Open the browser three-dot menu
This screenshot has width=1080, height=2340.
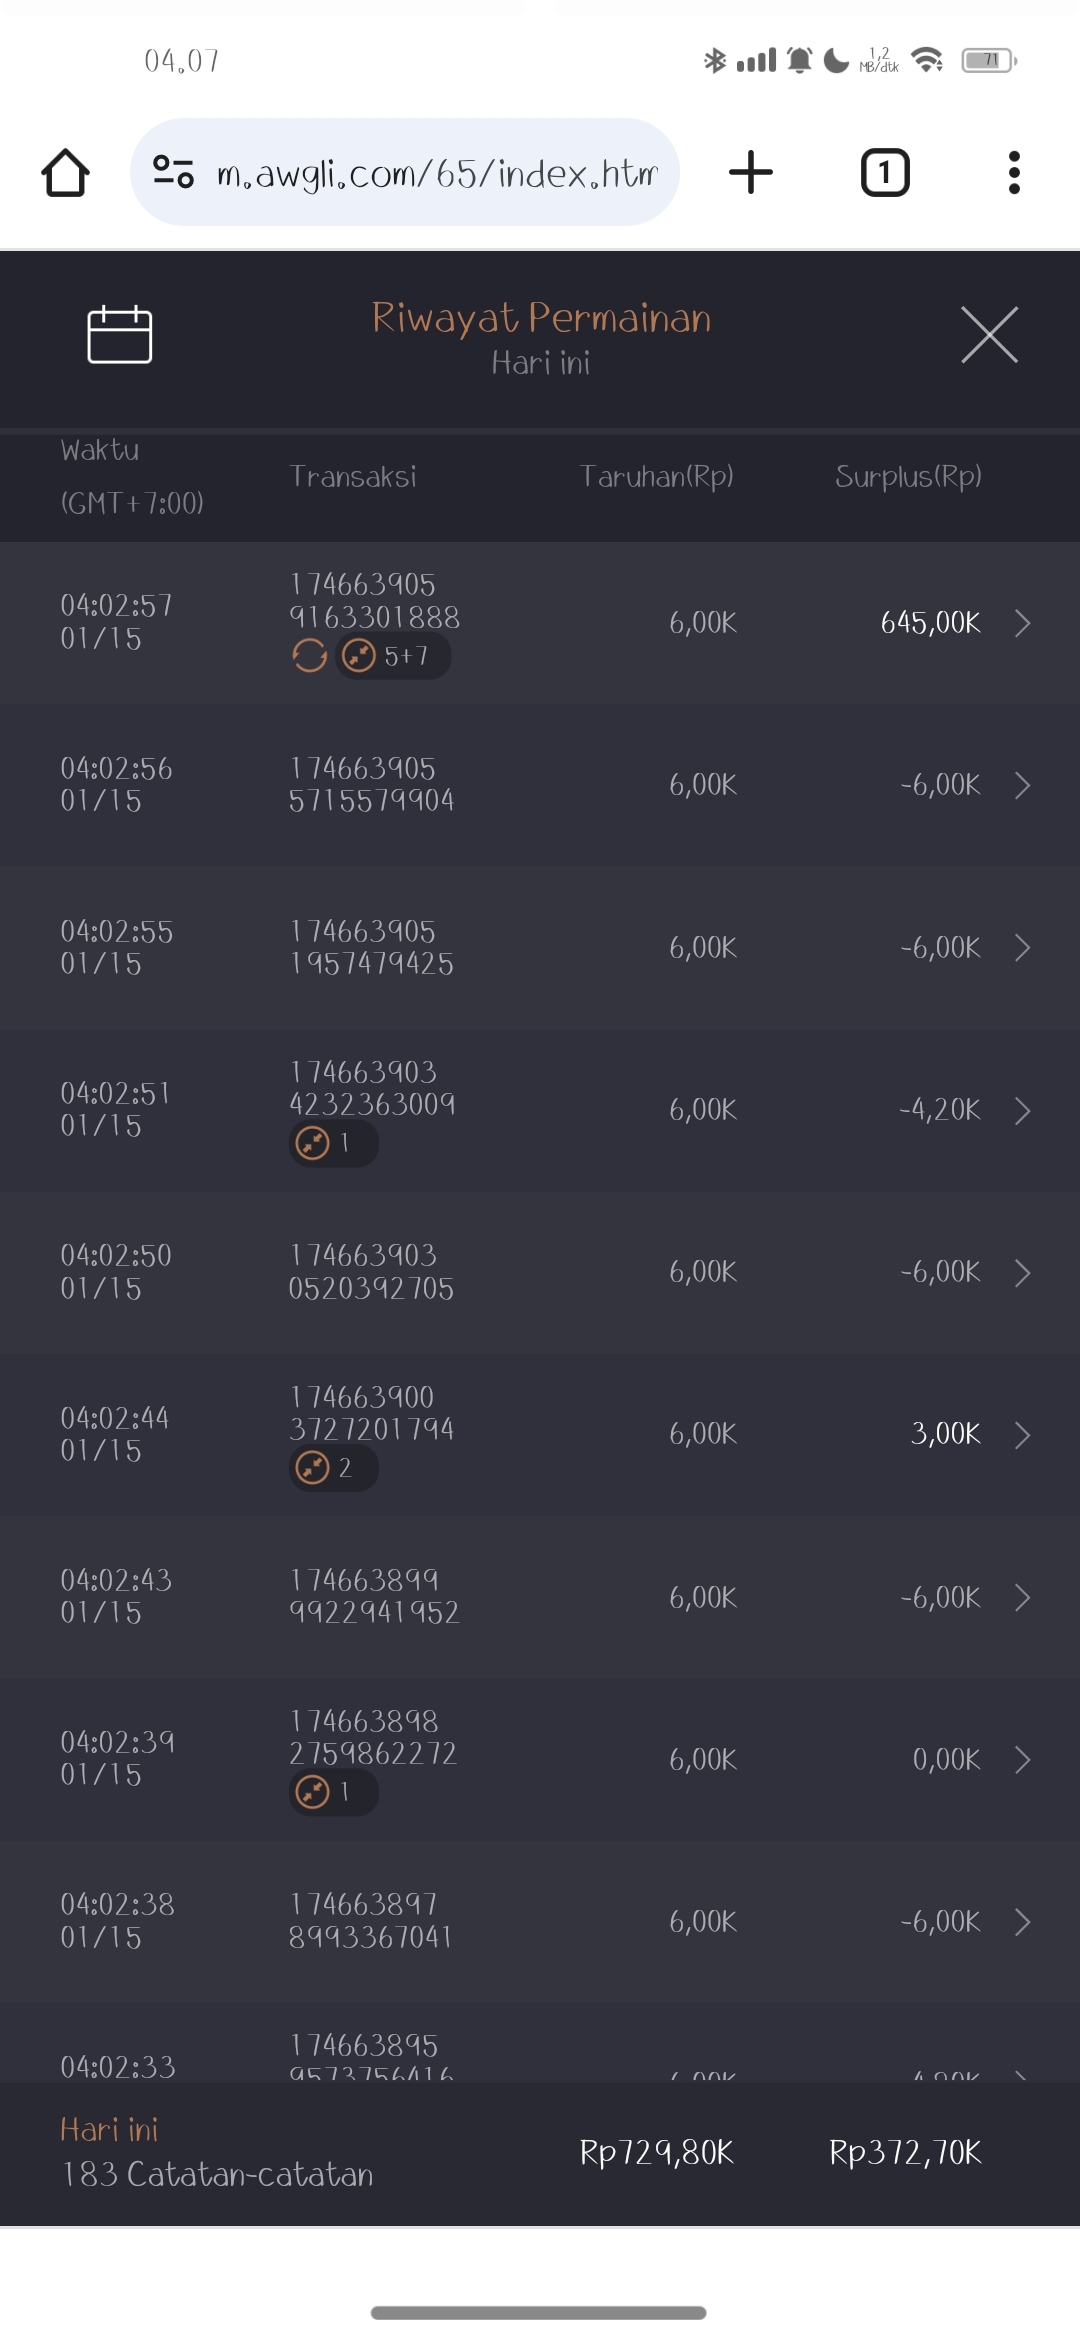tap(1014, 173)
